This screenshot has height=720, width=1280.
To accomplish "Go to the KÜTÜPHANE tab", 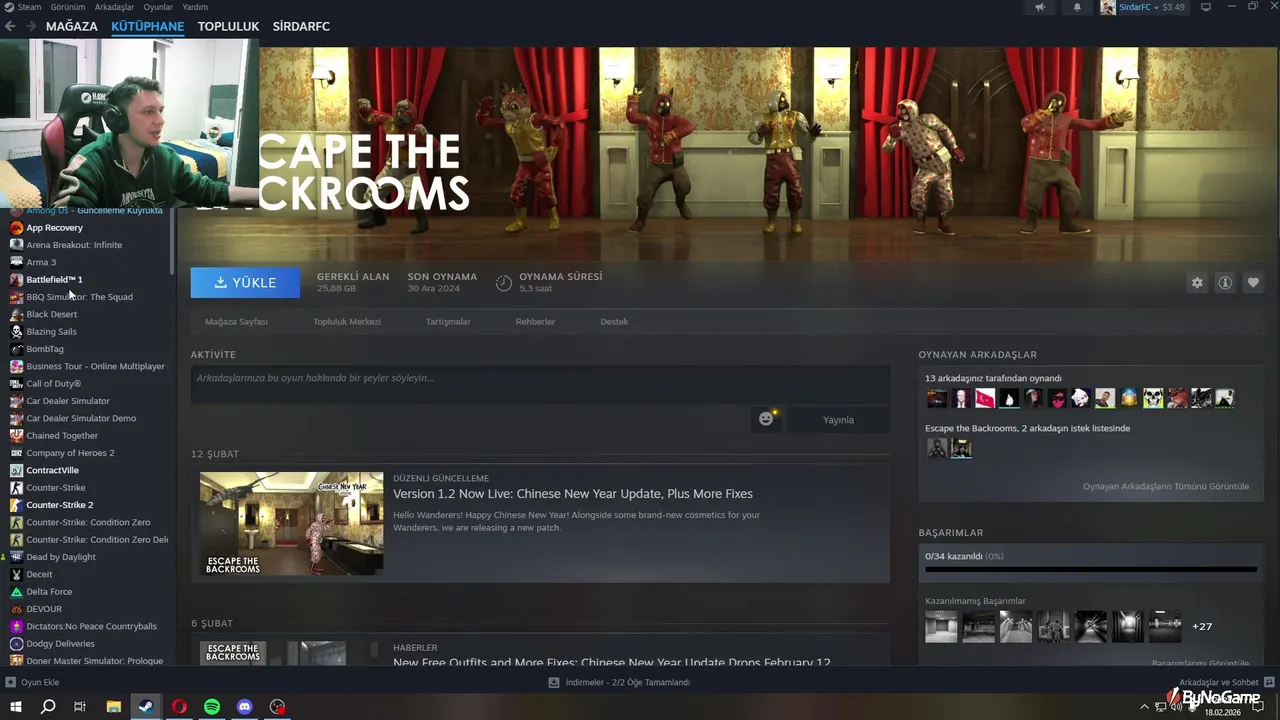I will click(x=148, y=26).
